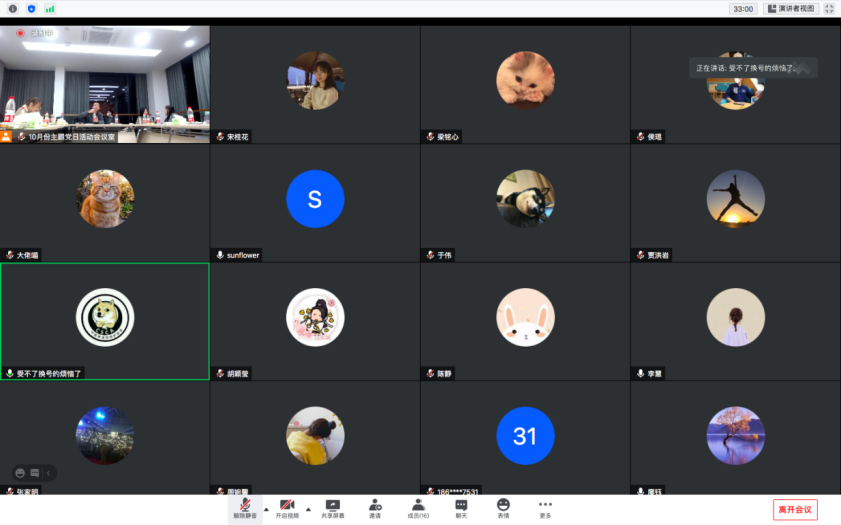Open the 更多 three-dot menu
Viewport: 841px width, 525px height.
point(545,508)
